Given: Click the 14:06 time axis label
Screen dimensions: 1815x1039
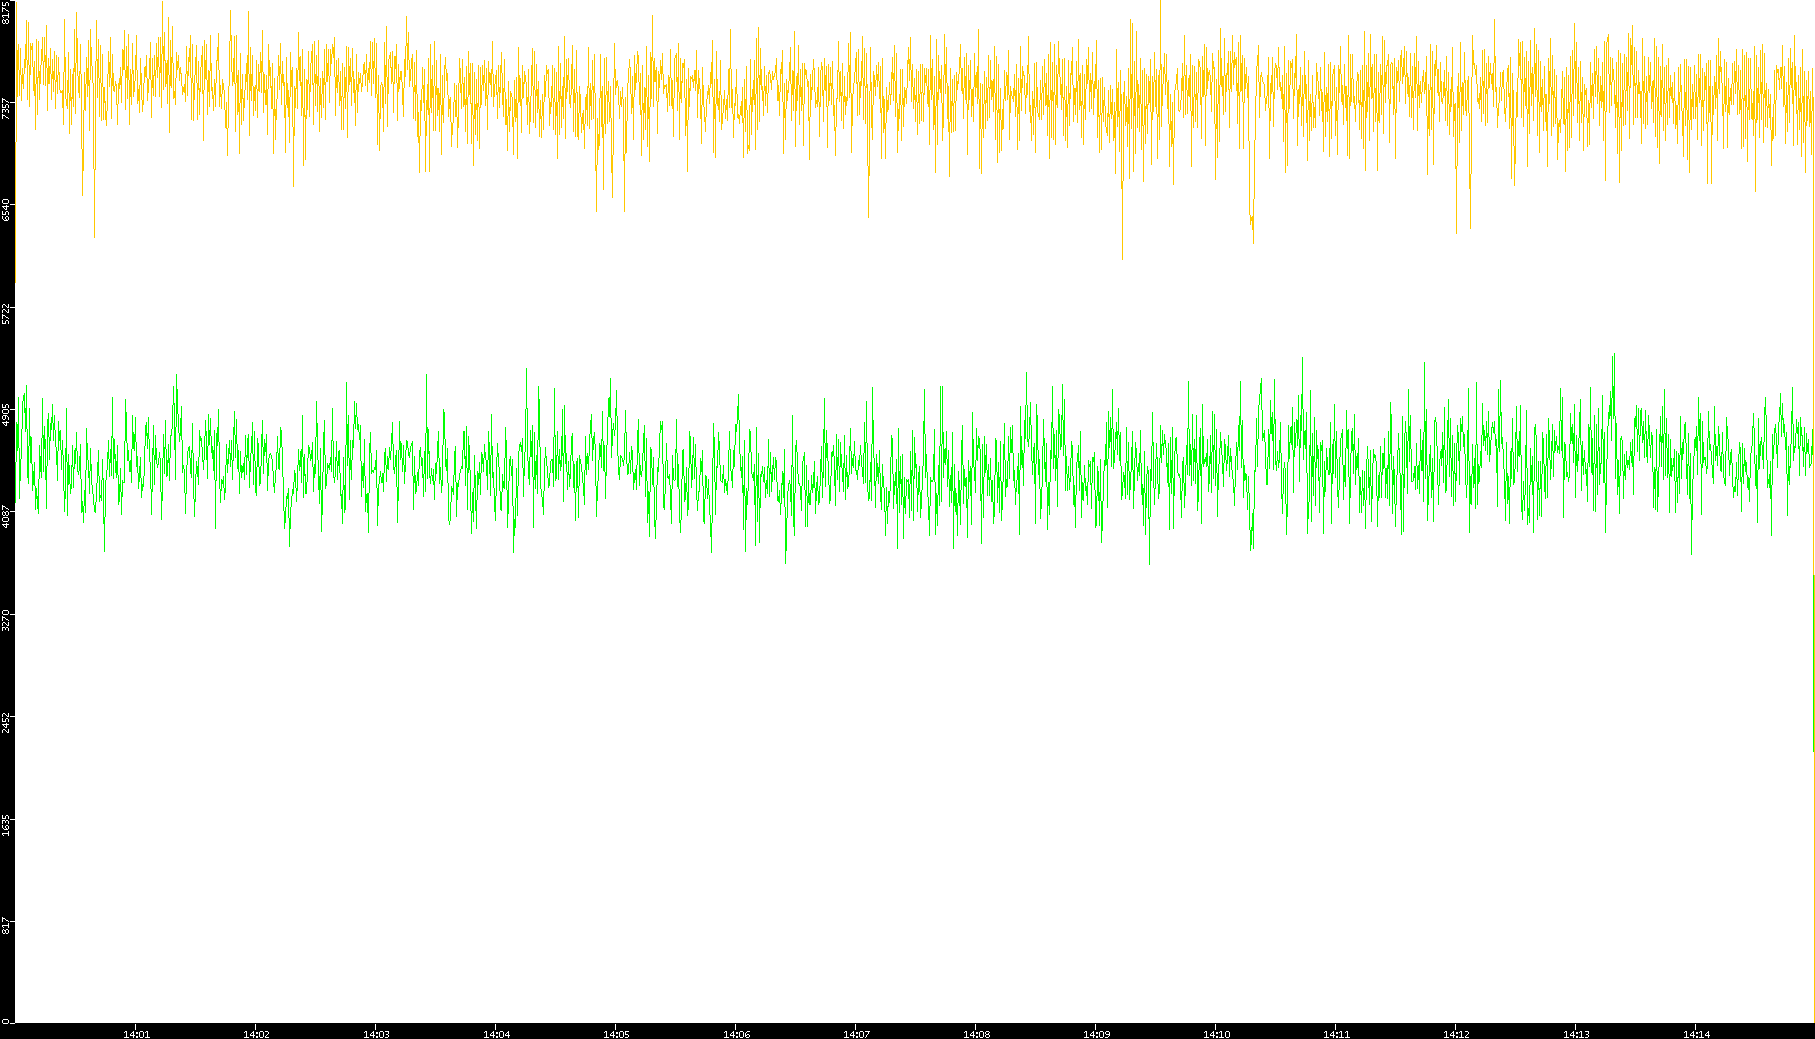Looking at the screenshot, I should (736, 1034).
